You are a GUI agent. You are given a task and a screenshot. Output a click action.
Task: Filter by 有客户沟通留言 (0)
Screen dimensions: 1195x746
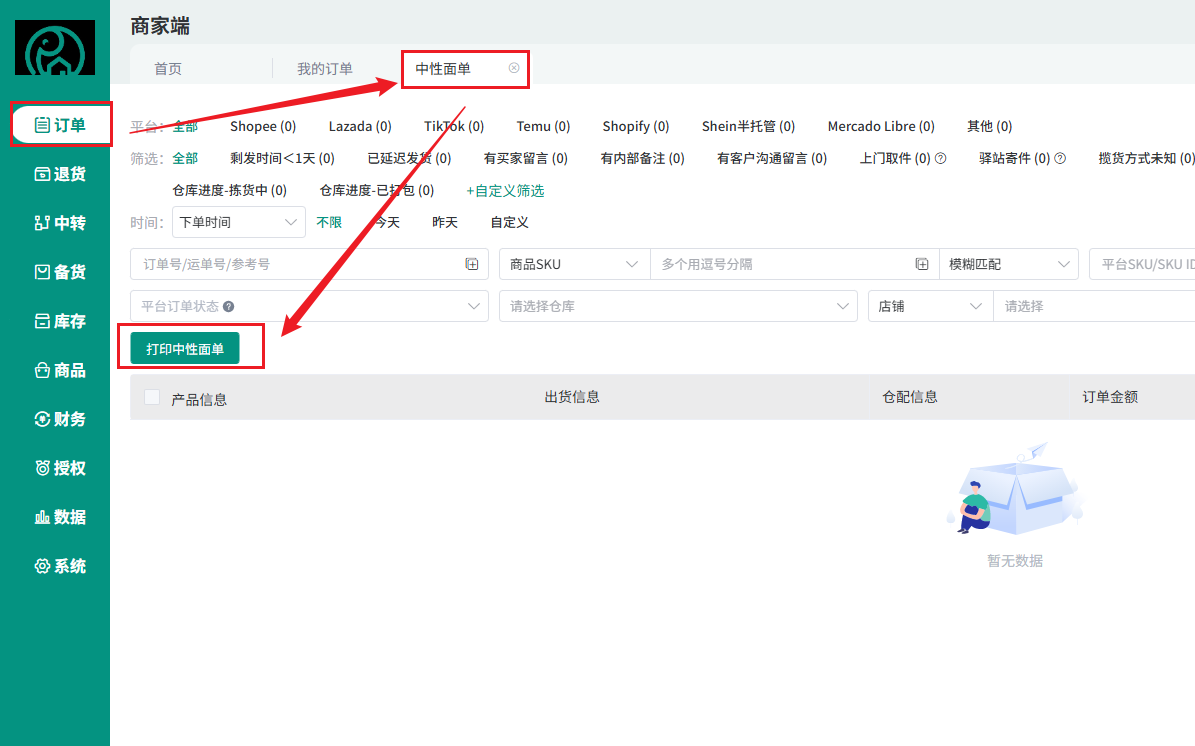click(772, 158)
